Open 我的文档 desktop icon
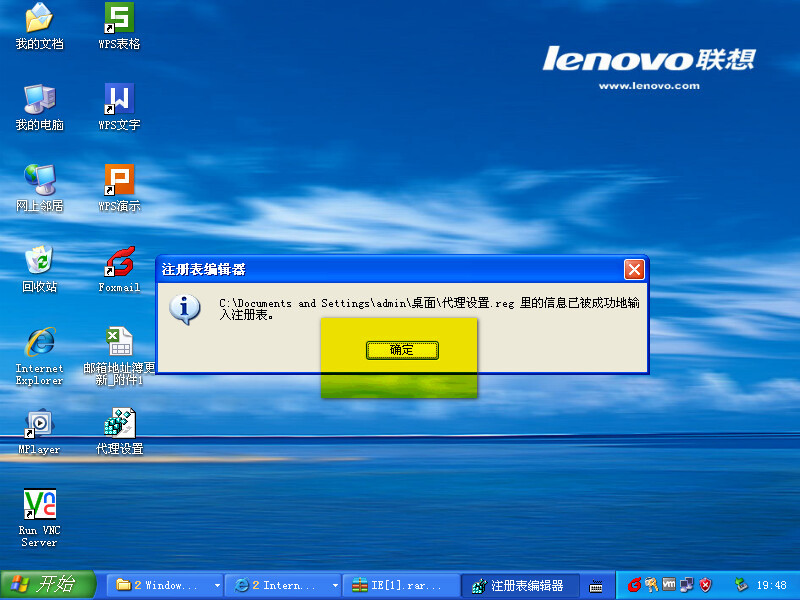Viewport: 800px width, 600px height. [39, 18]
